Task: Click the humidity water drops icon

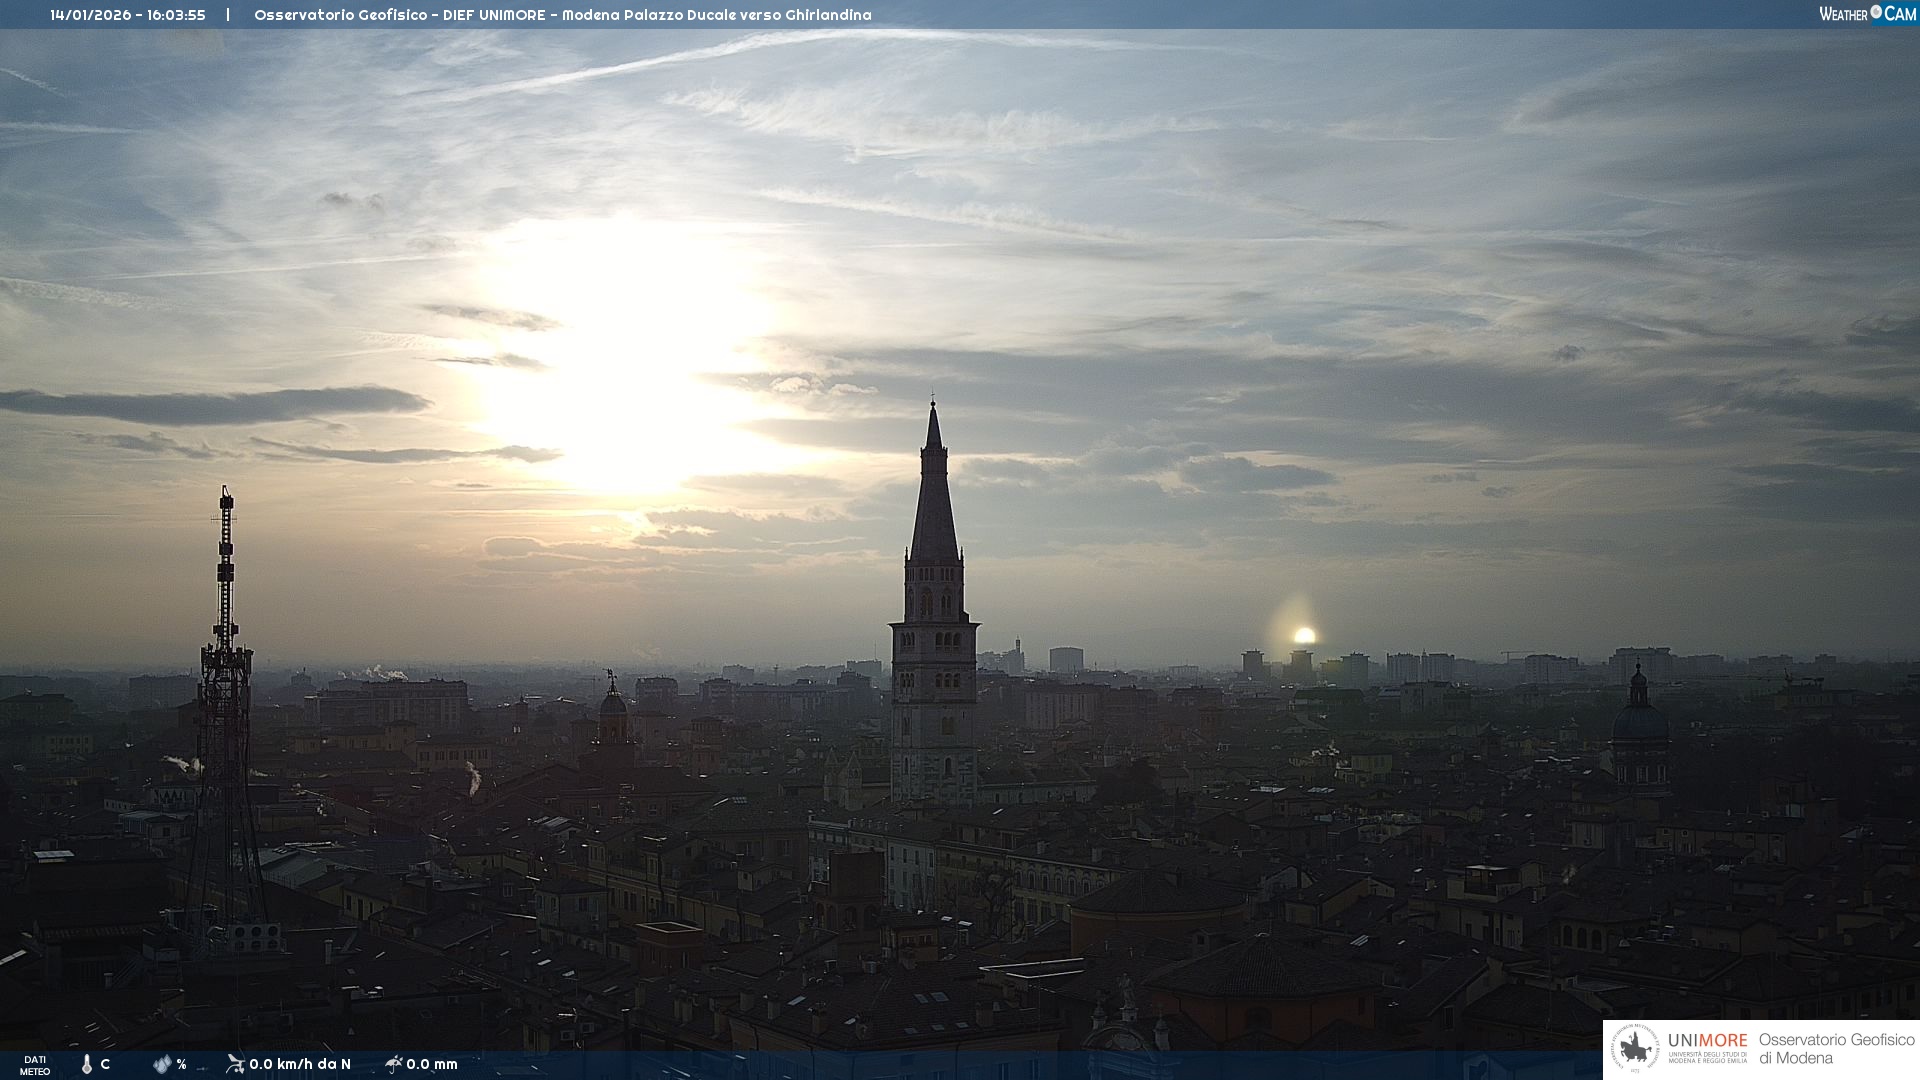Action: tap(162, 1064)
